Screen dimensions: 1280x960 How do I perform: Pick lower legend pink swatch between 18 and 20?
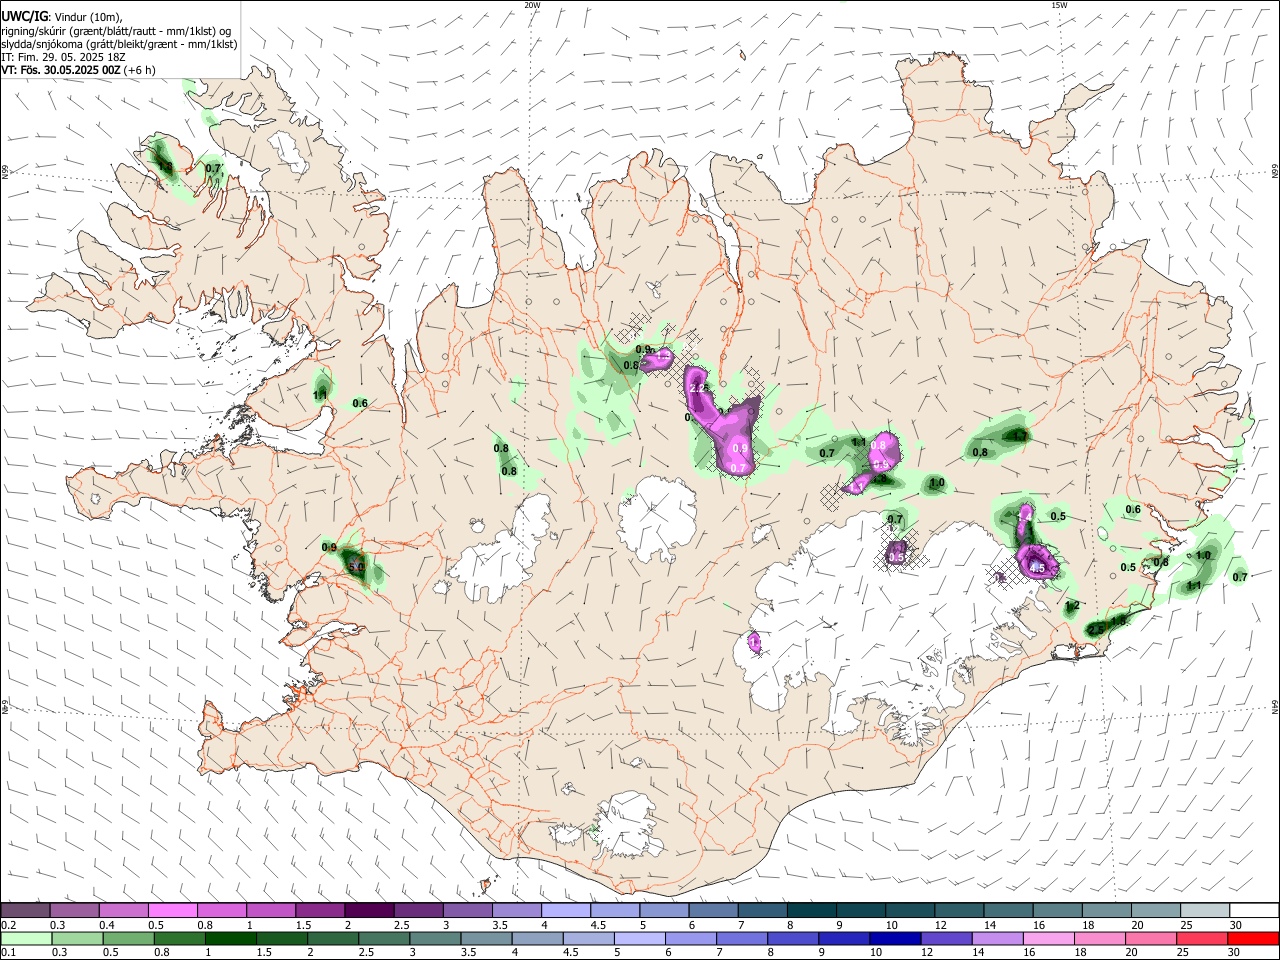(x=1101, y=938)
